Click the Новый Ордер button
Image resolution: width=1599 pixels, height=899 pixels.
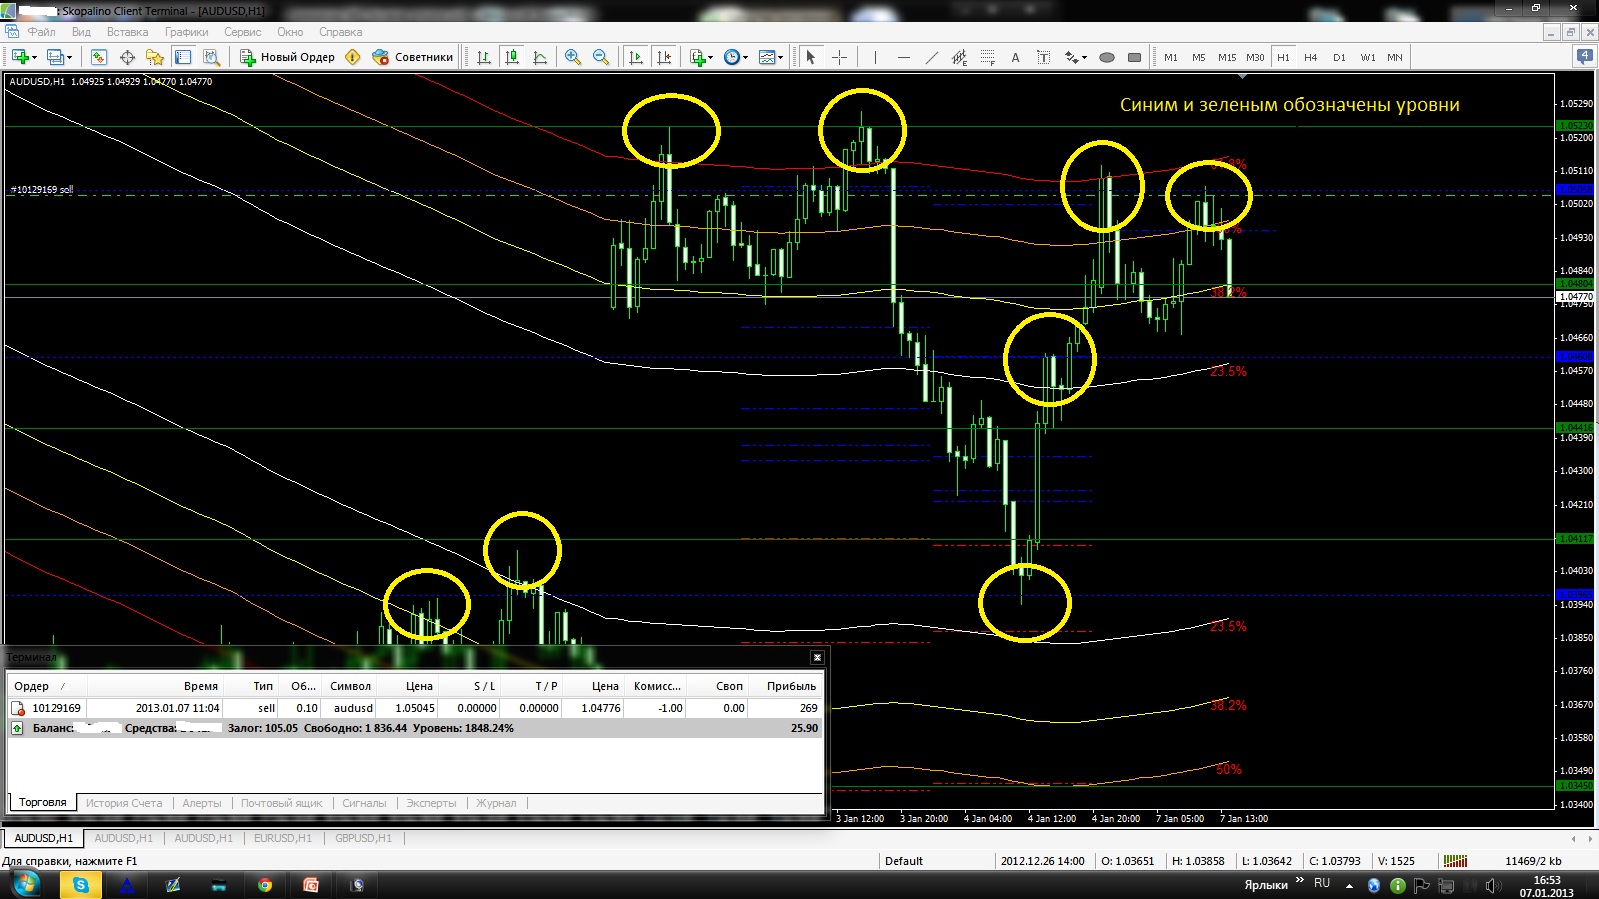(x=287, y=57)
